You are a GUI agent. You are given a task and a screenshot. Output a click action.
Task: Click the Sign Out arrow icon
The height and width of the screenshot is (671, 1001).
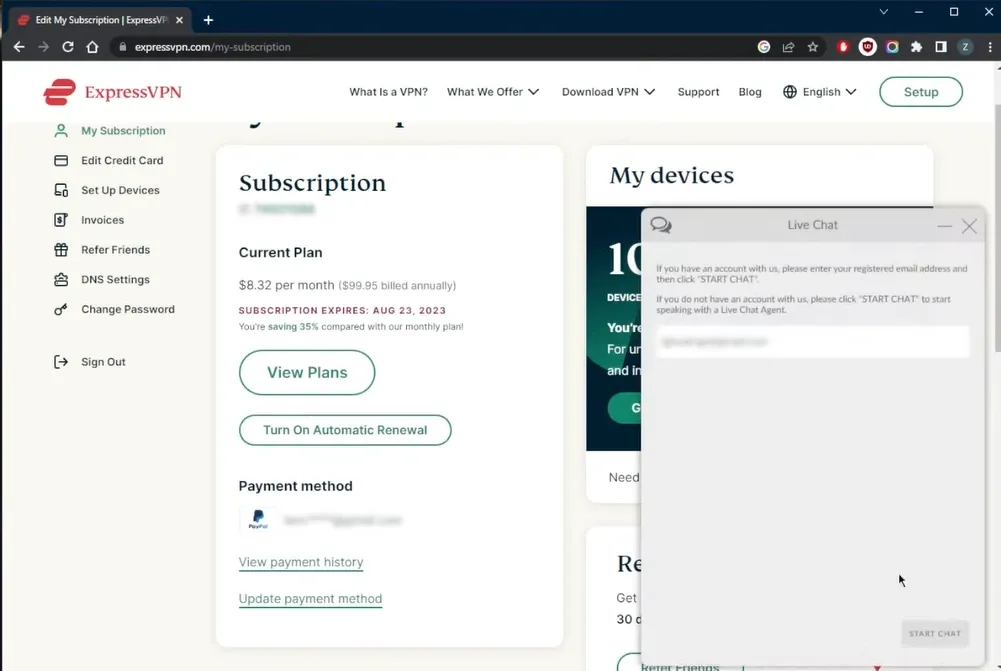tap(61, 362)
